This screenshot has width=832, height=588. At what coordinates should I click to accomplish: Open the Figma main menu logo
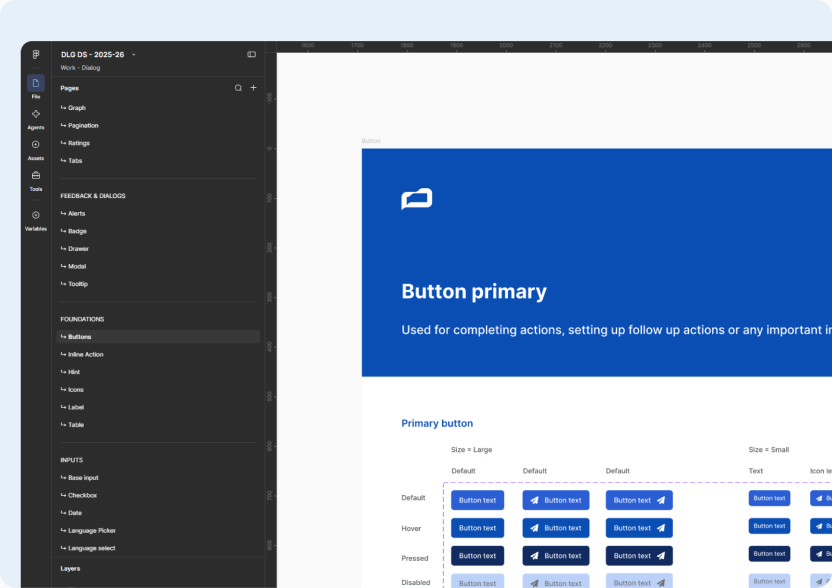[x=36, y=54]
